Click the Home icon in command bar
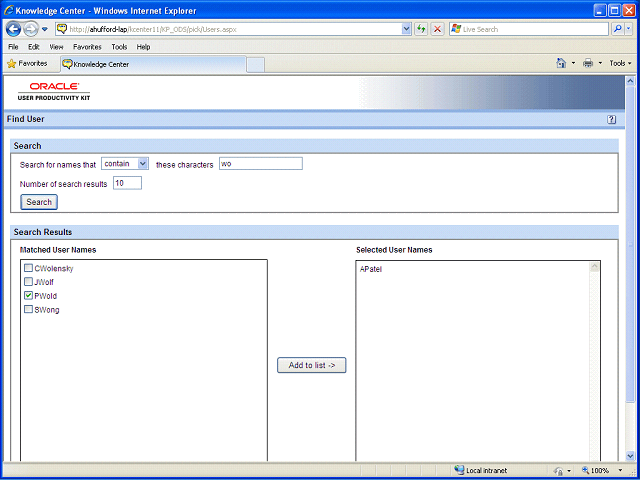This screenshot has width=640, height=480. click(562, 63)
